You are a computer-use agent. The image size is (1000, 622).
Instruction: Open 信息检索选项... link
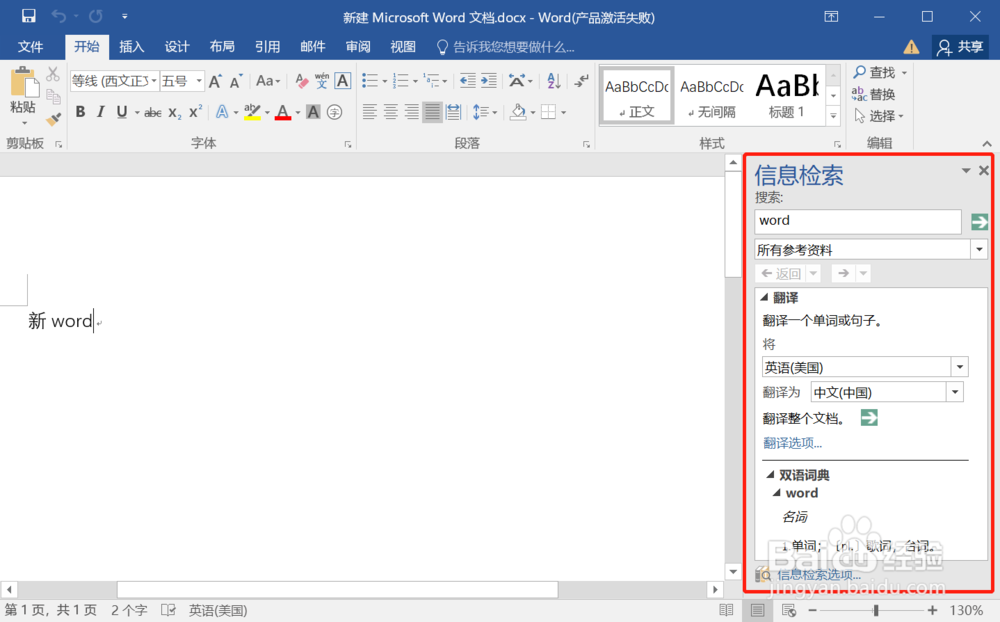[x=819, y=574]
